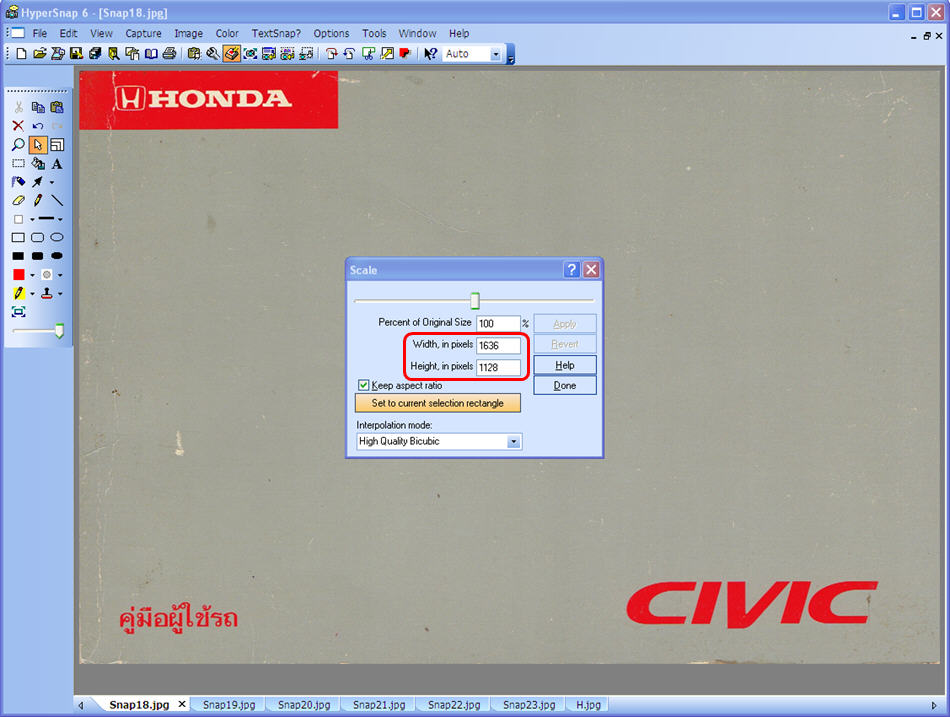Click Set to current selection rectangle
Screen dimensions: 950x717
point(437,403)
